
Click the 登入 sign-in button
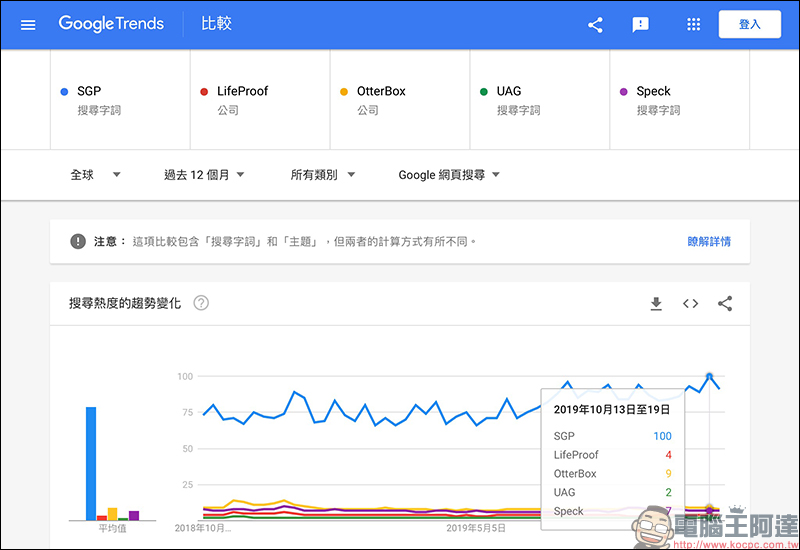click(x=749, y=24)
